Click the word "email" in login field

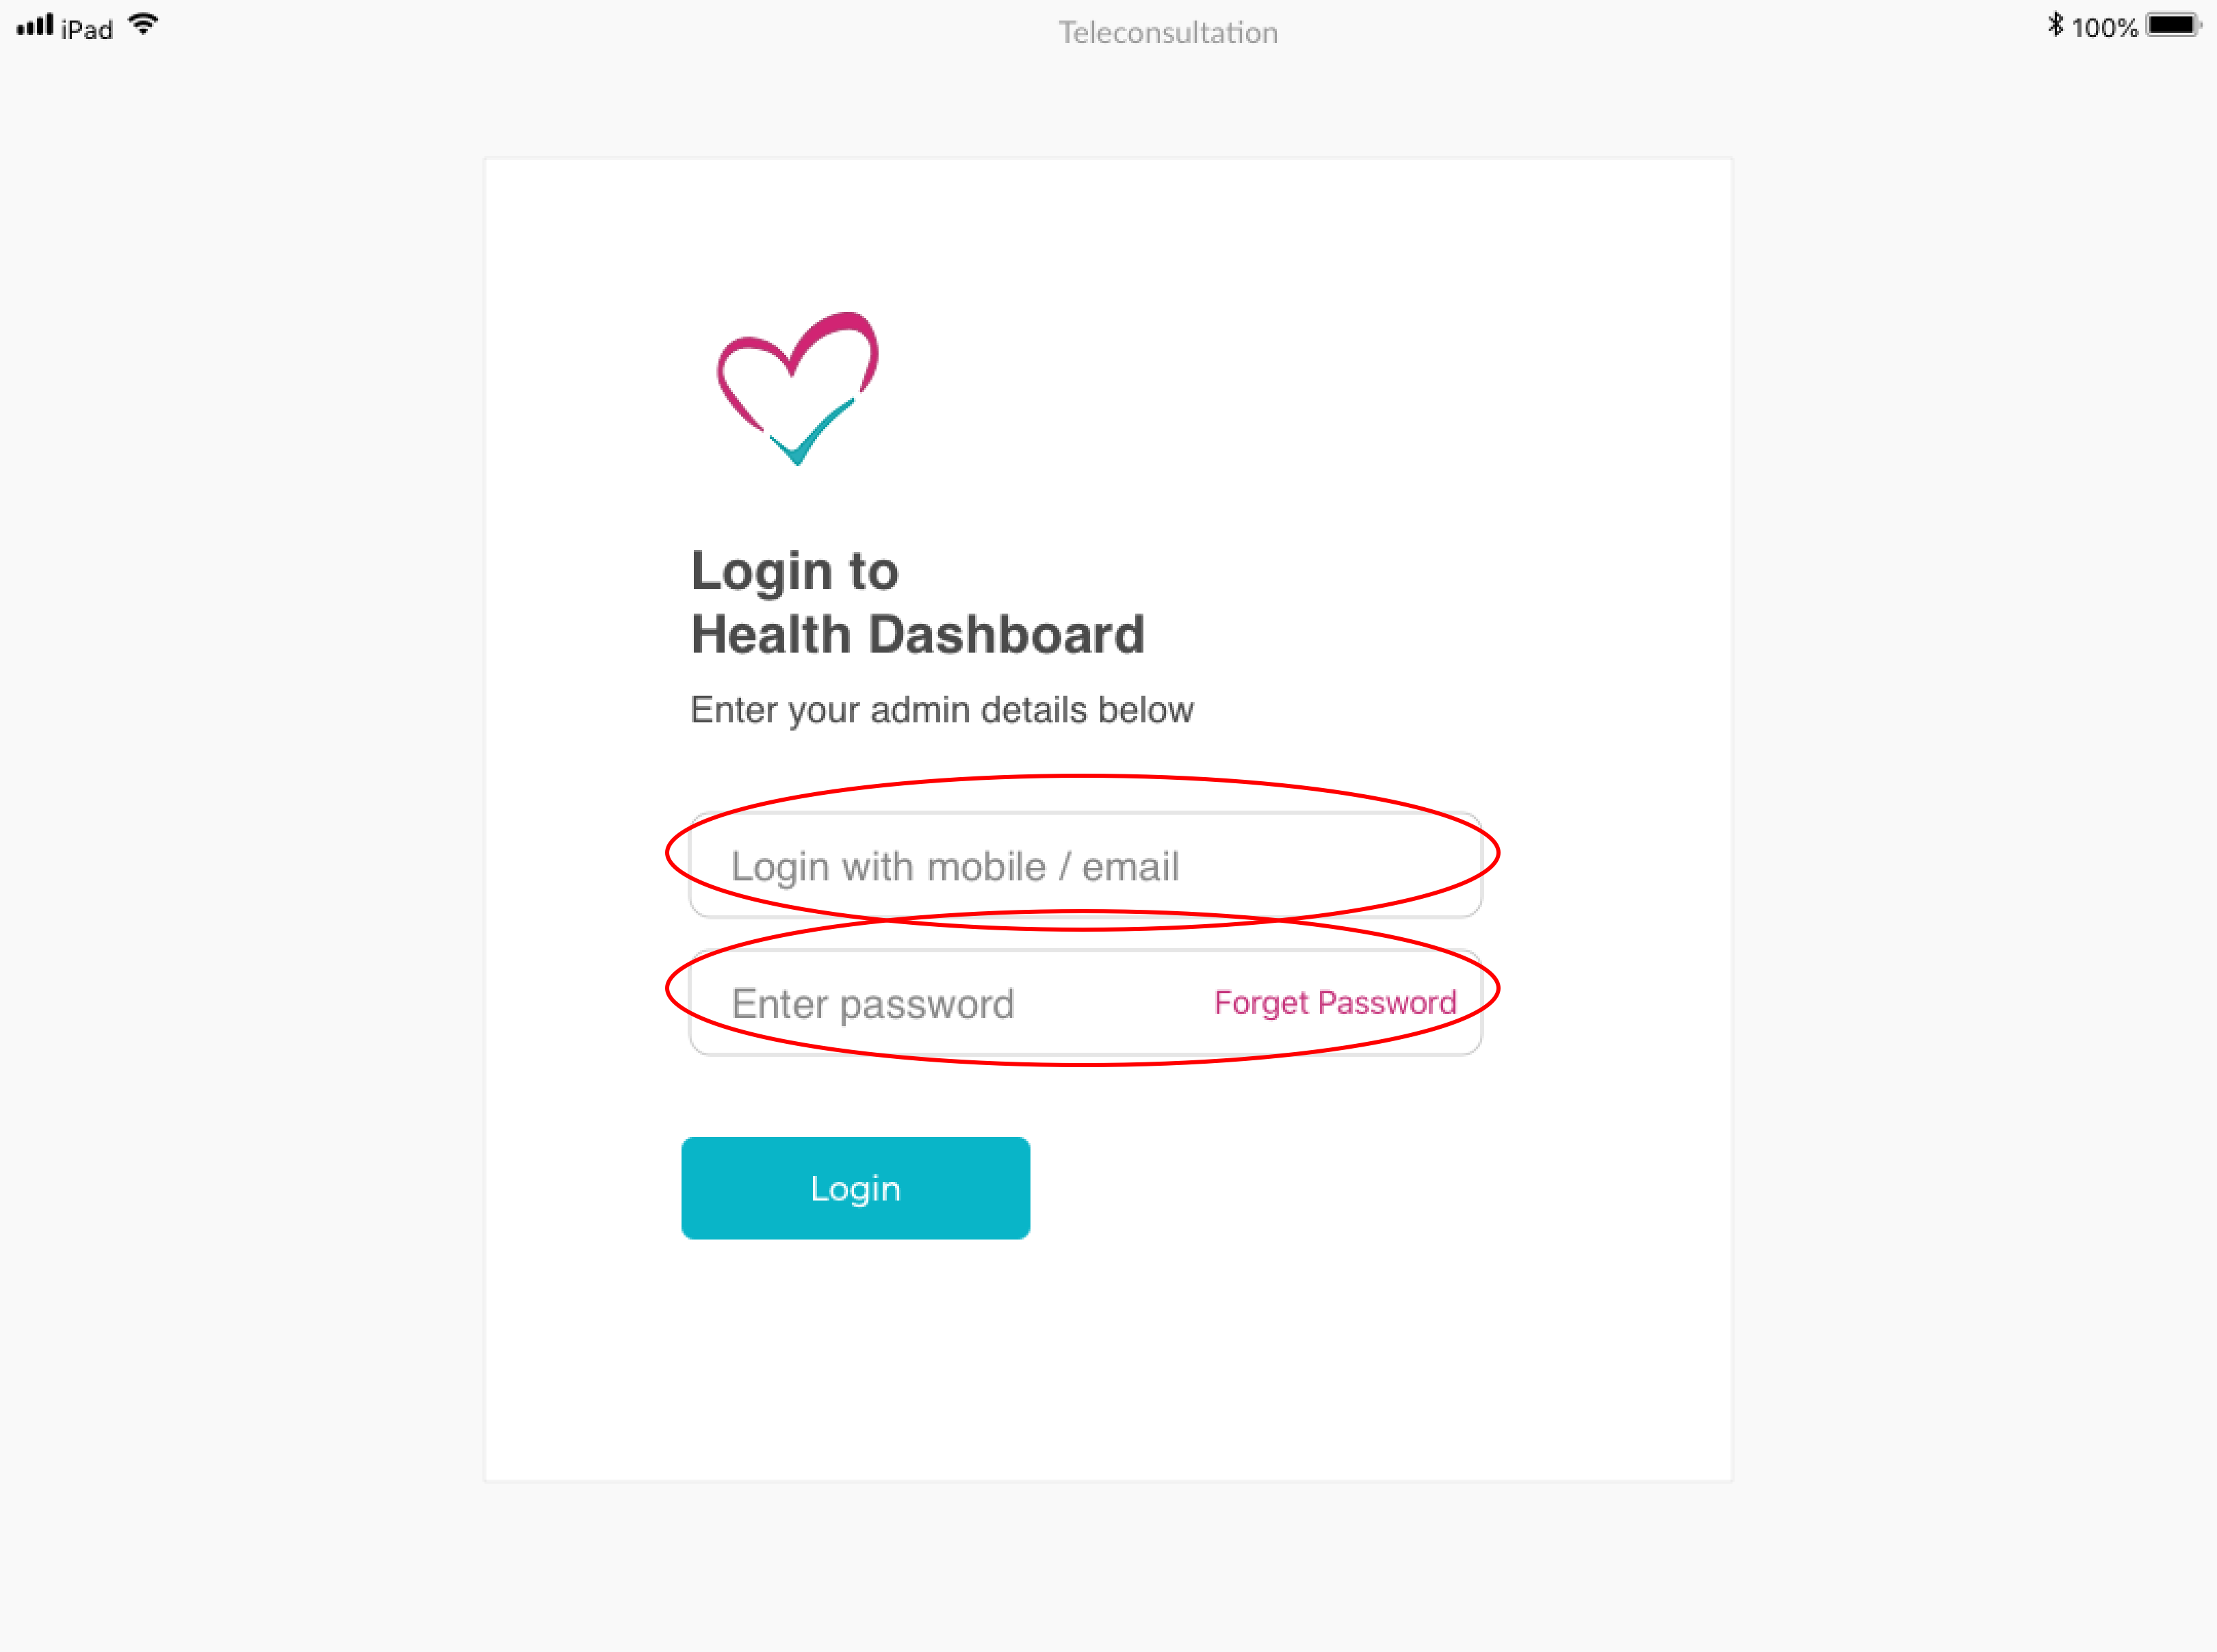point(1130,866)
